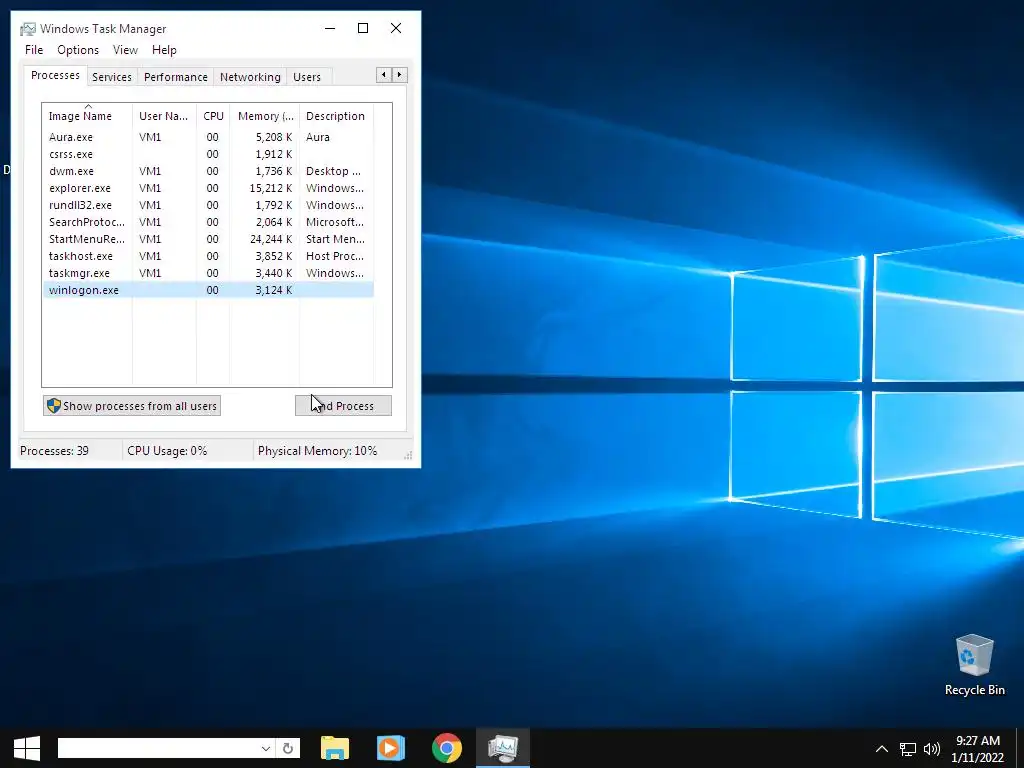Sort by the CPU column header
The image size is (1024, 768).
click(x=213, y=116)
